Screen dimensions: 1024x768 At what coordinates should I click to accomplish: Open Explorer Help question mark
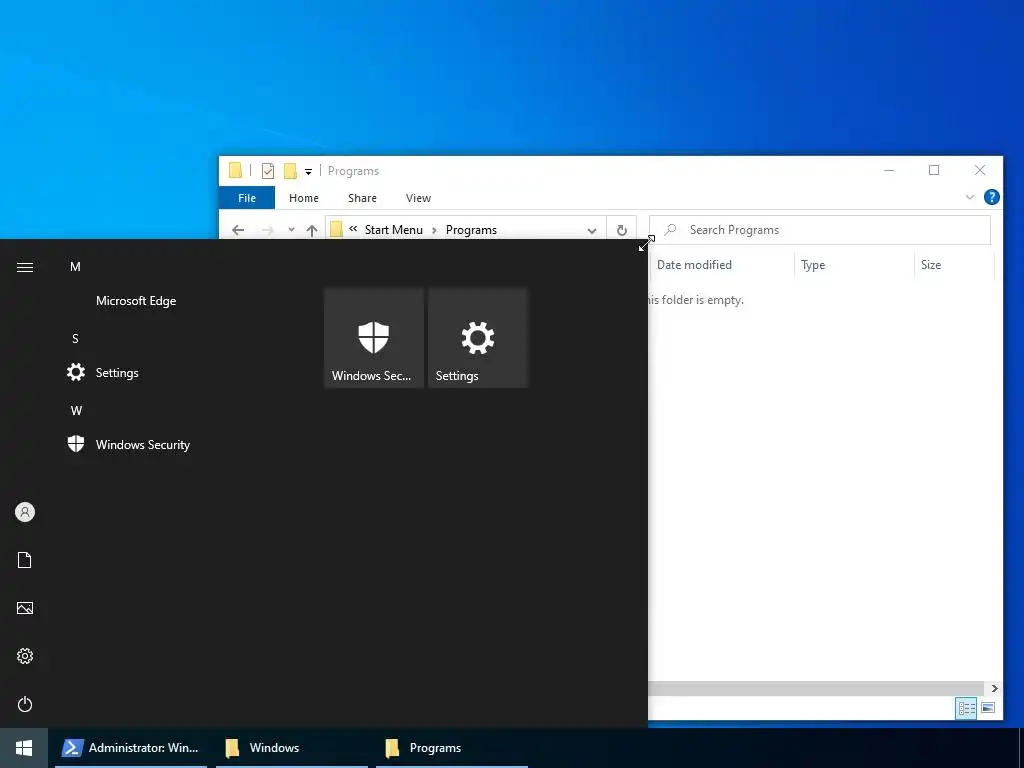(991, 197)
